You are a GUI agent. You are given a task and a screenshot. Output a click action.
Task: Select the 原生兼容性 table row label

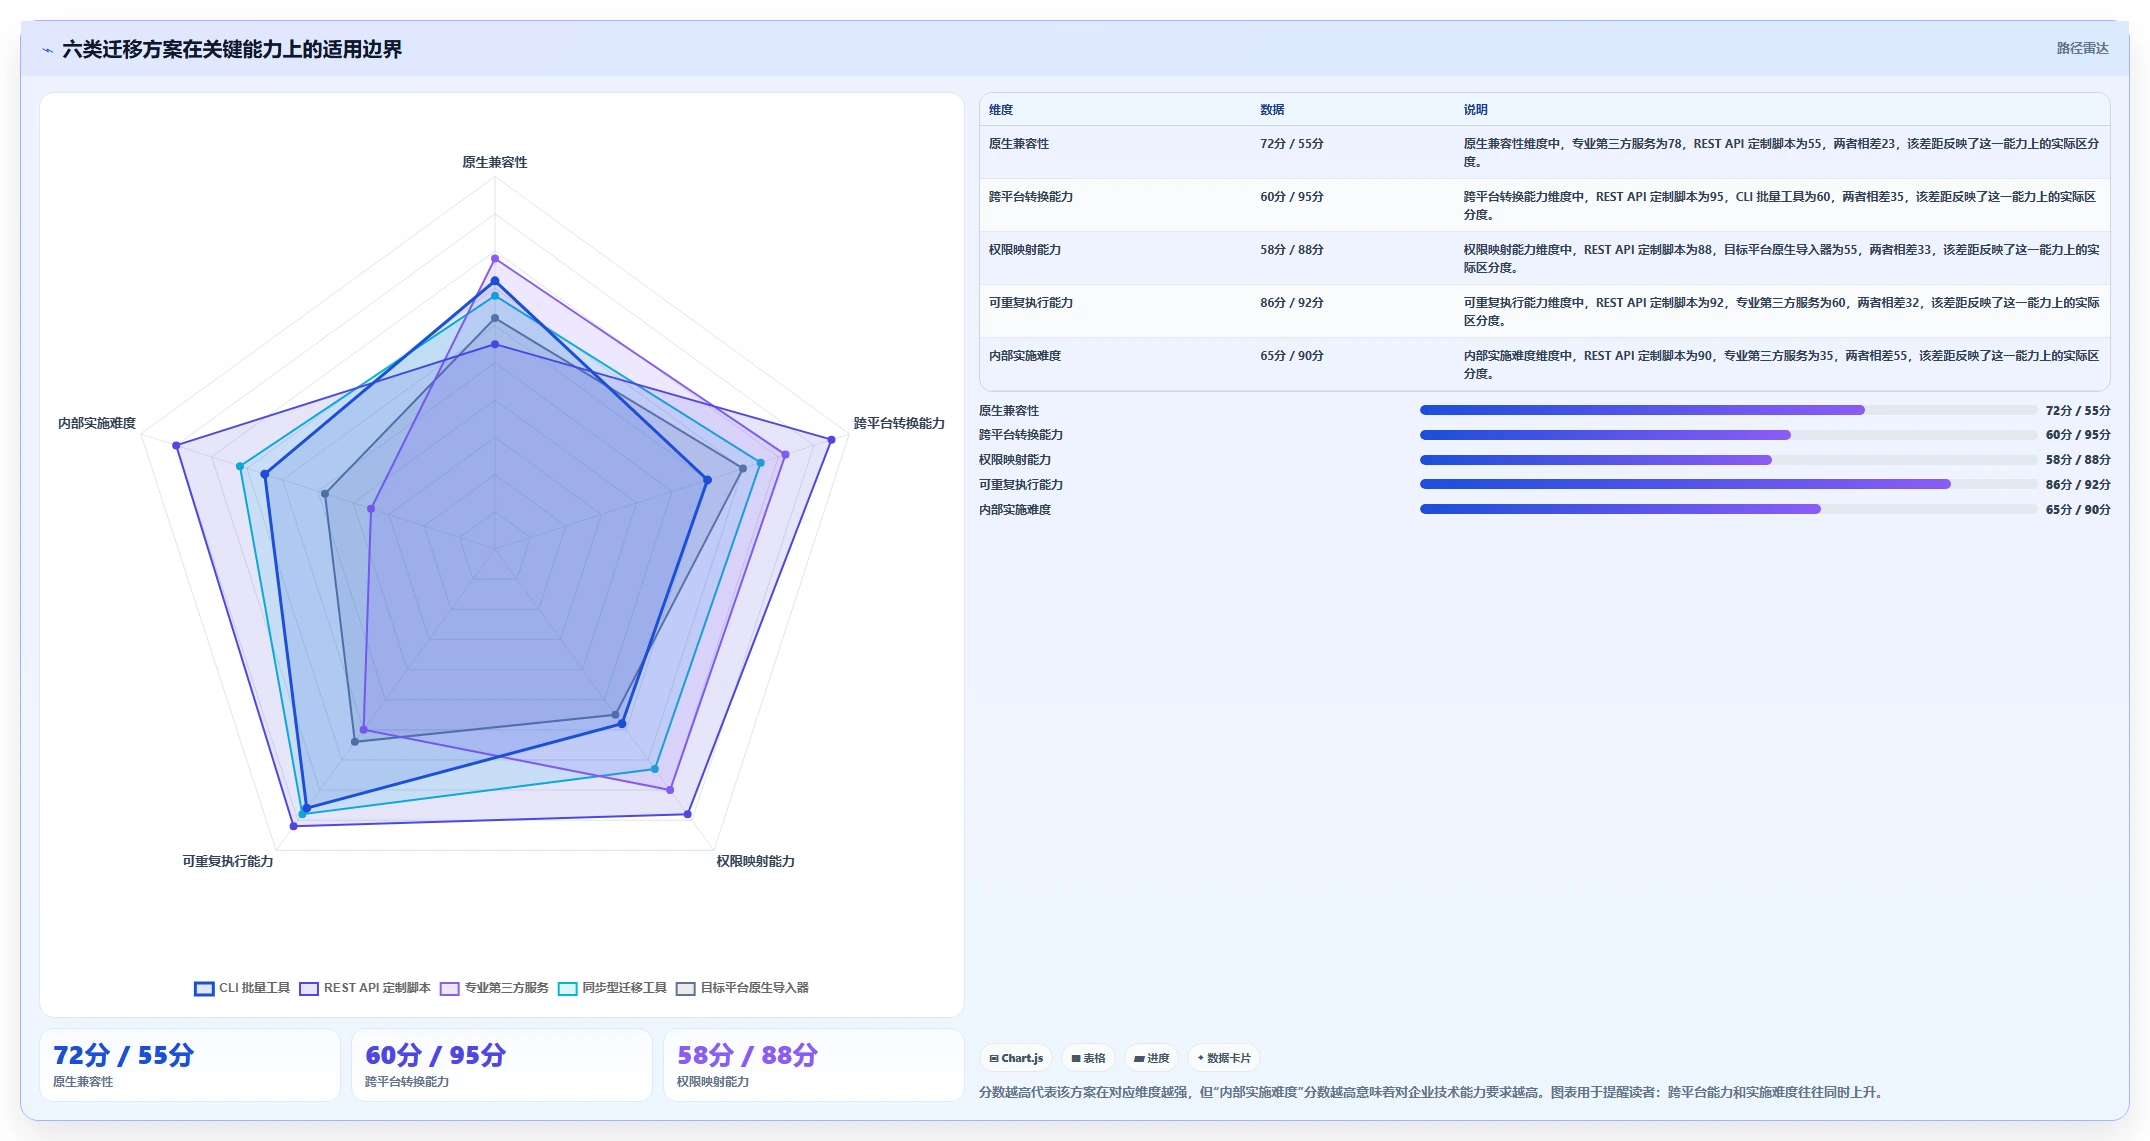pyautogui.click(x=1019, y=144)
